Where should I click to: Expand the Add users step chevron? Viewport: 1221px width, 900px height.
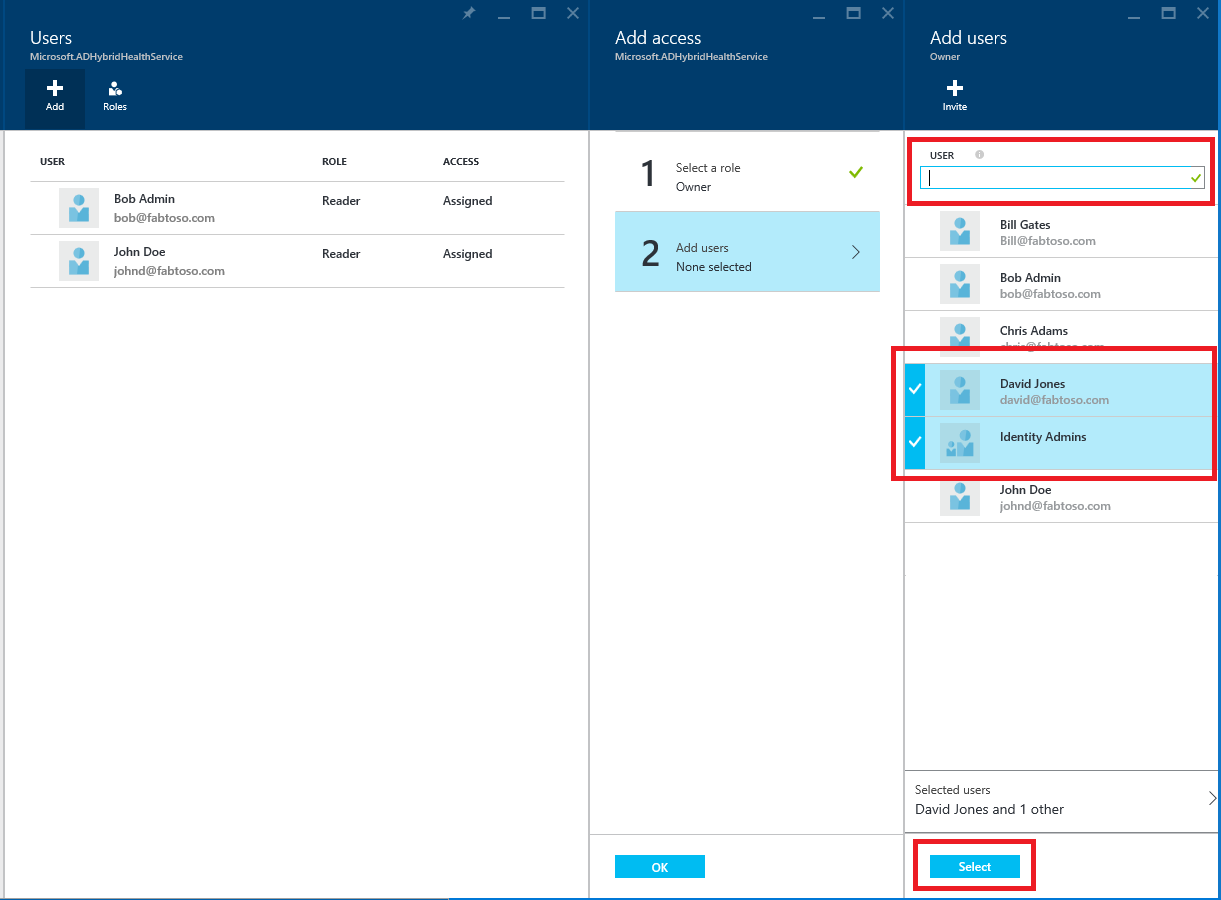855,252
